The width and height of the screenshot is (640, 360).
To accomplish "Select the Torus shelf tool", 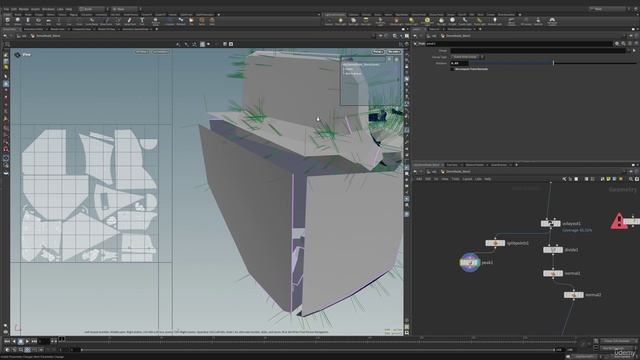I will coord(38,21).
